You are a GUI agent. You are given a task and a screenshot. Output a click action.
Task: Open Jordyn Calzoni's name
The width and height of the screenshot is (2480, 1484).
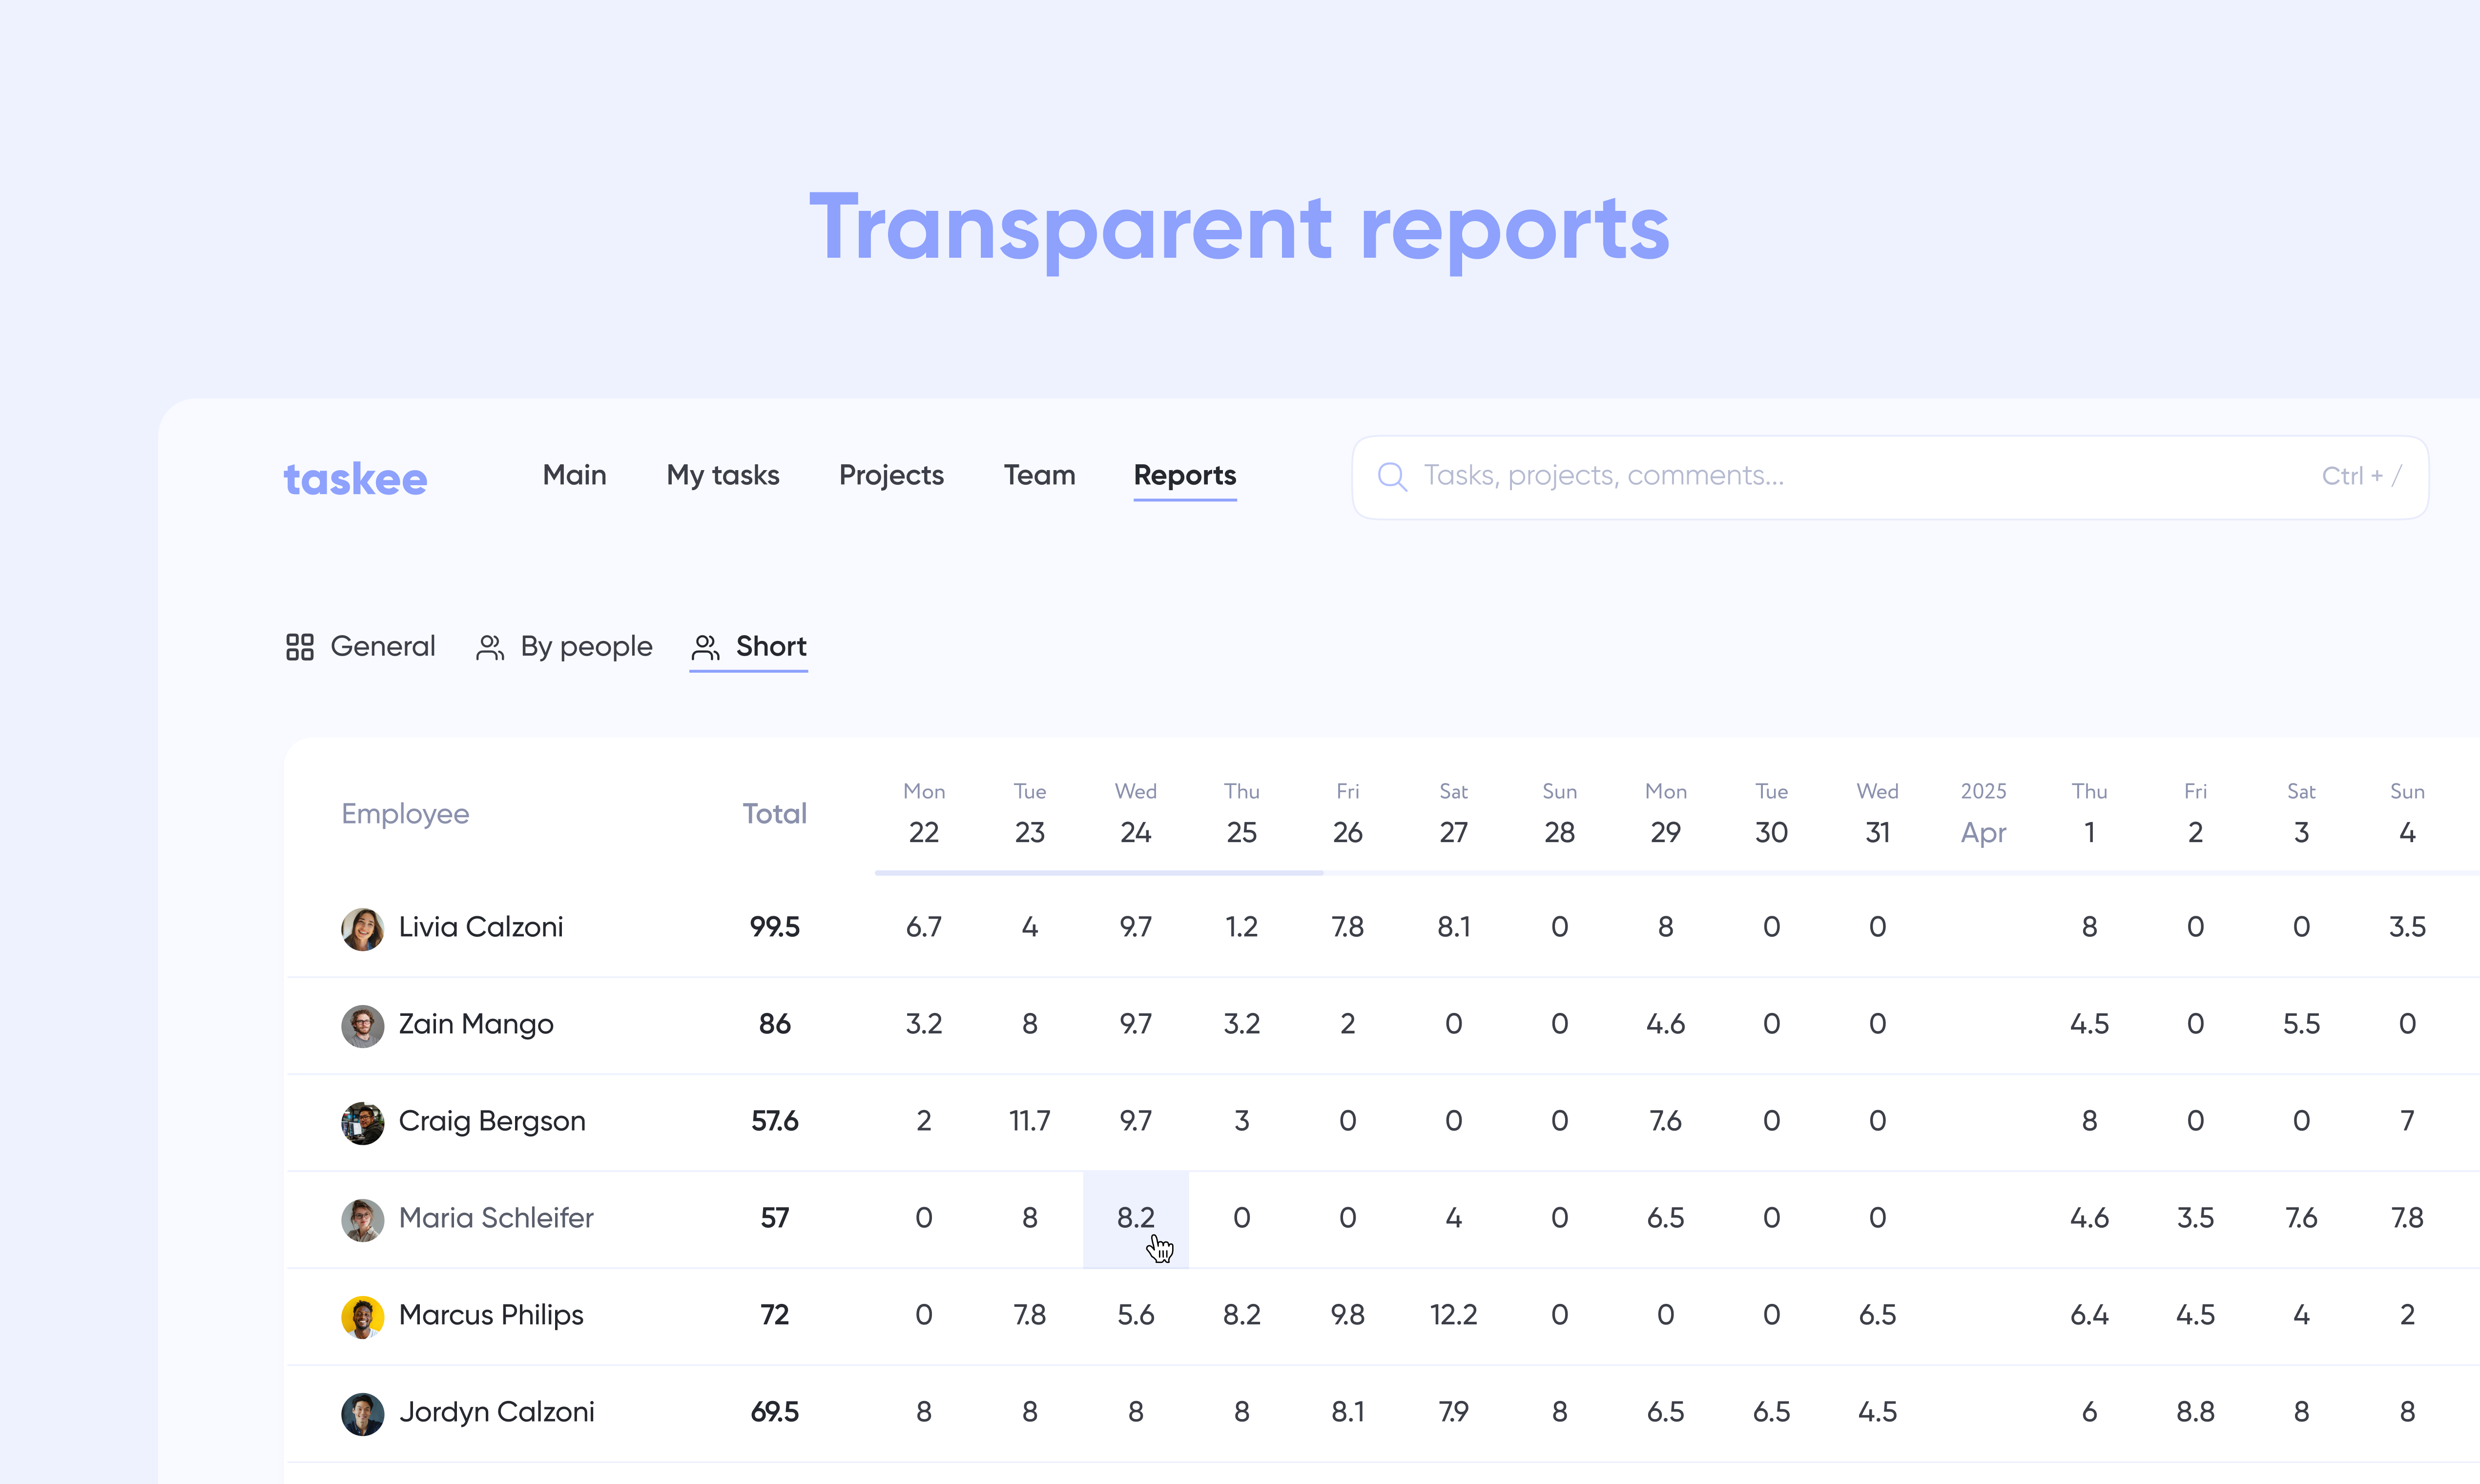coord(497,1413)
